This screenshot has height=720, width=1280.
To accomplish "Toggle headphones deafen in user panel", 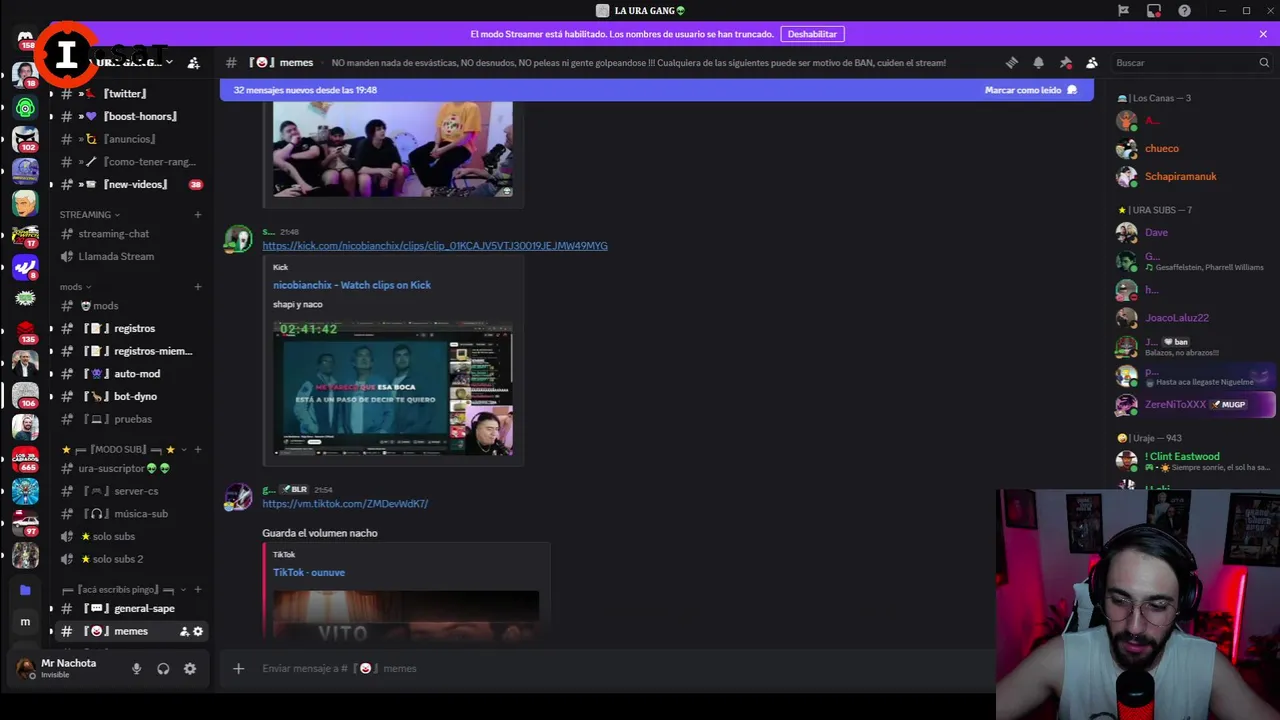I will pos(163,668).
